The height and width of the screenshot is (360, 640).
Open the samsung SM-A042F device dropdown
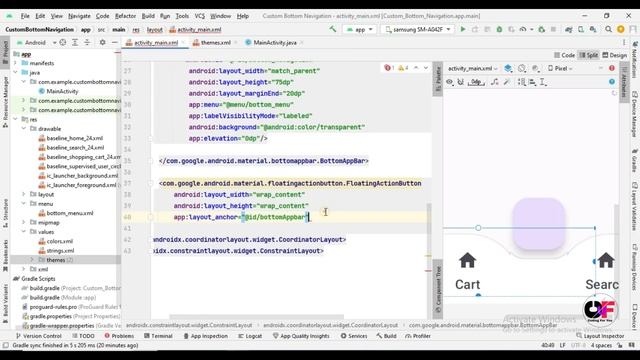pos(418,29)
